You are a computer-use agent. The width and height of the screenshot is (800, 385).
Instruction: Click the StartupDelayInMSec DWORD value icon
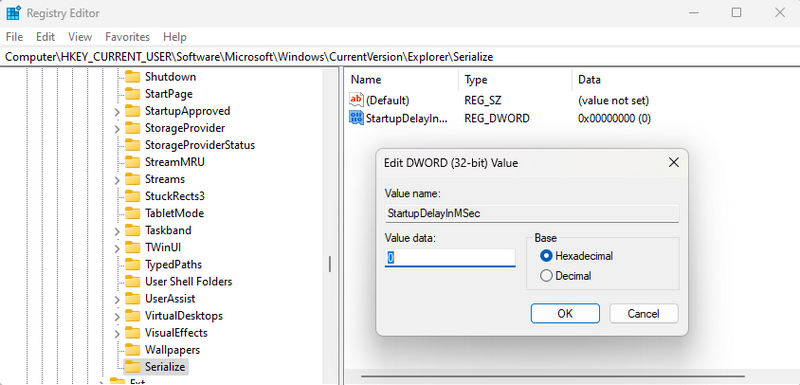pos(356,118)
